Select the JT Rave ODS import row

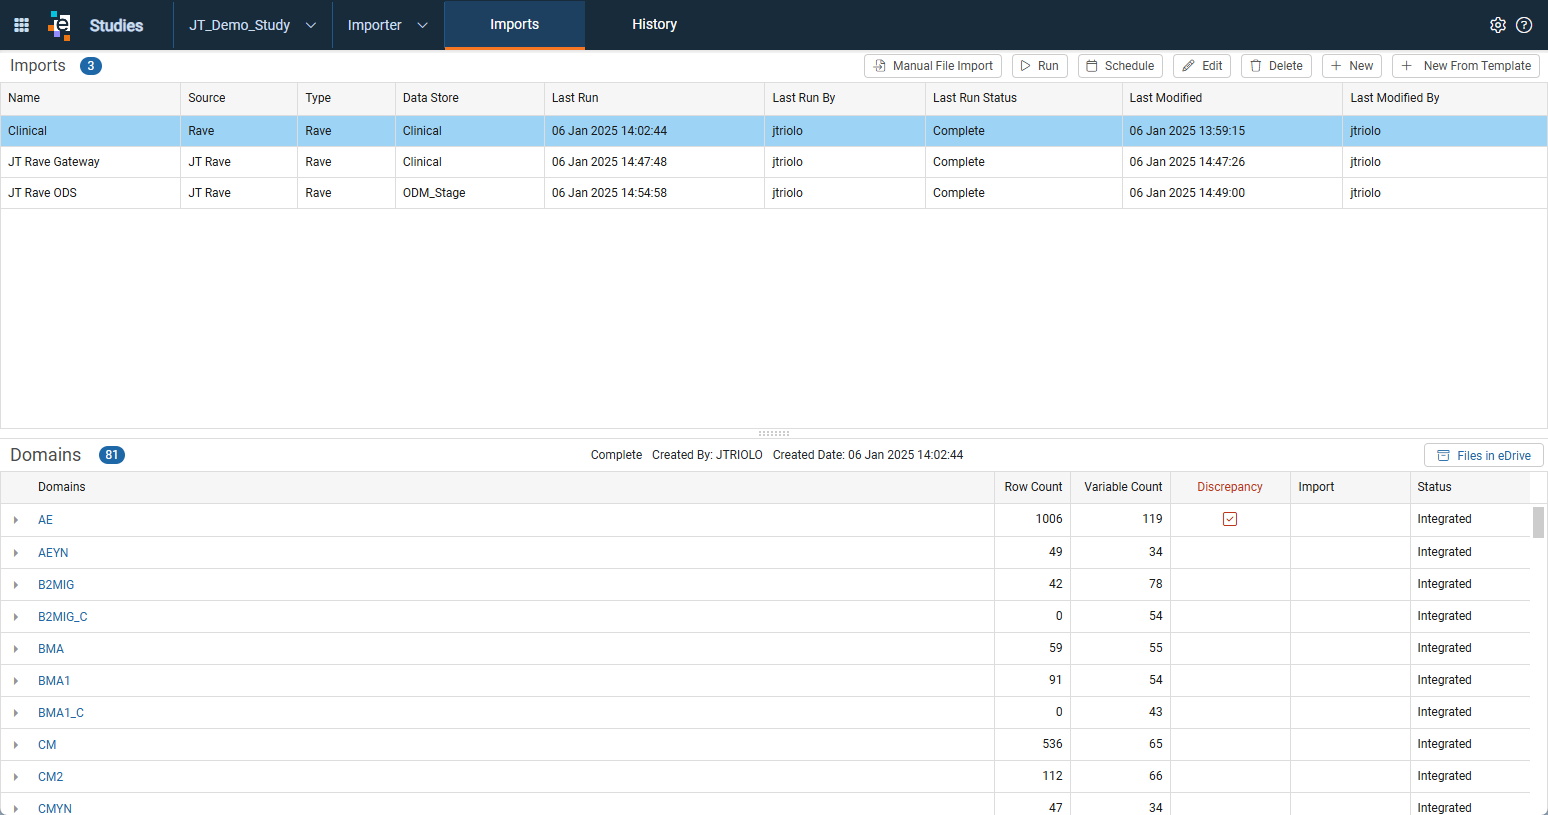pyautogui.click(x=774, y=193)
